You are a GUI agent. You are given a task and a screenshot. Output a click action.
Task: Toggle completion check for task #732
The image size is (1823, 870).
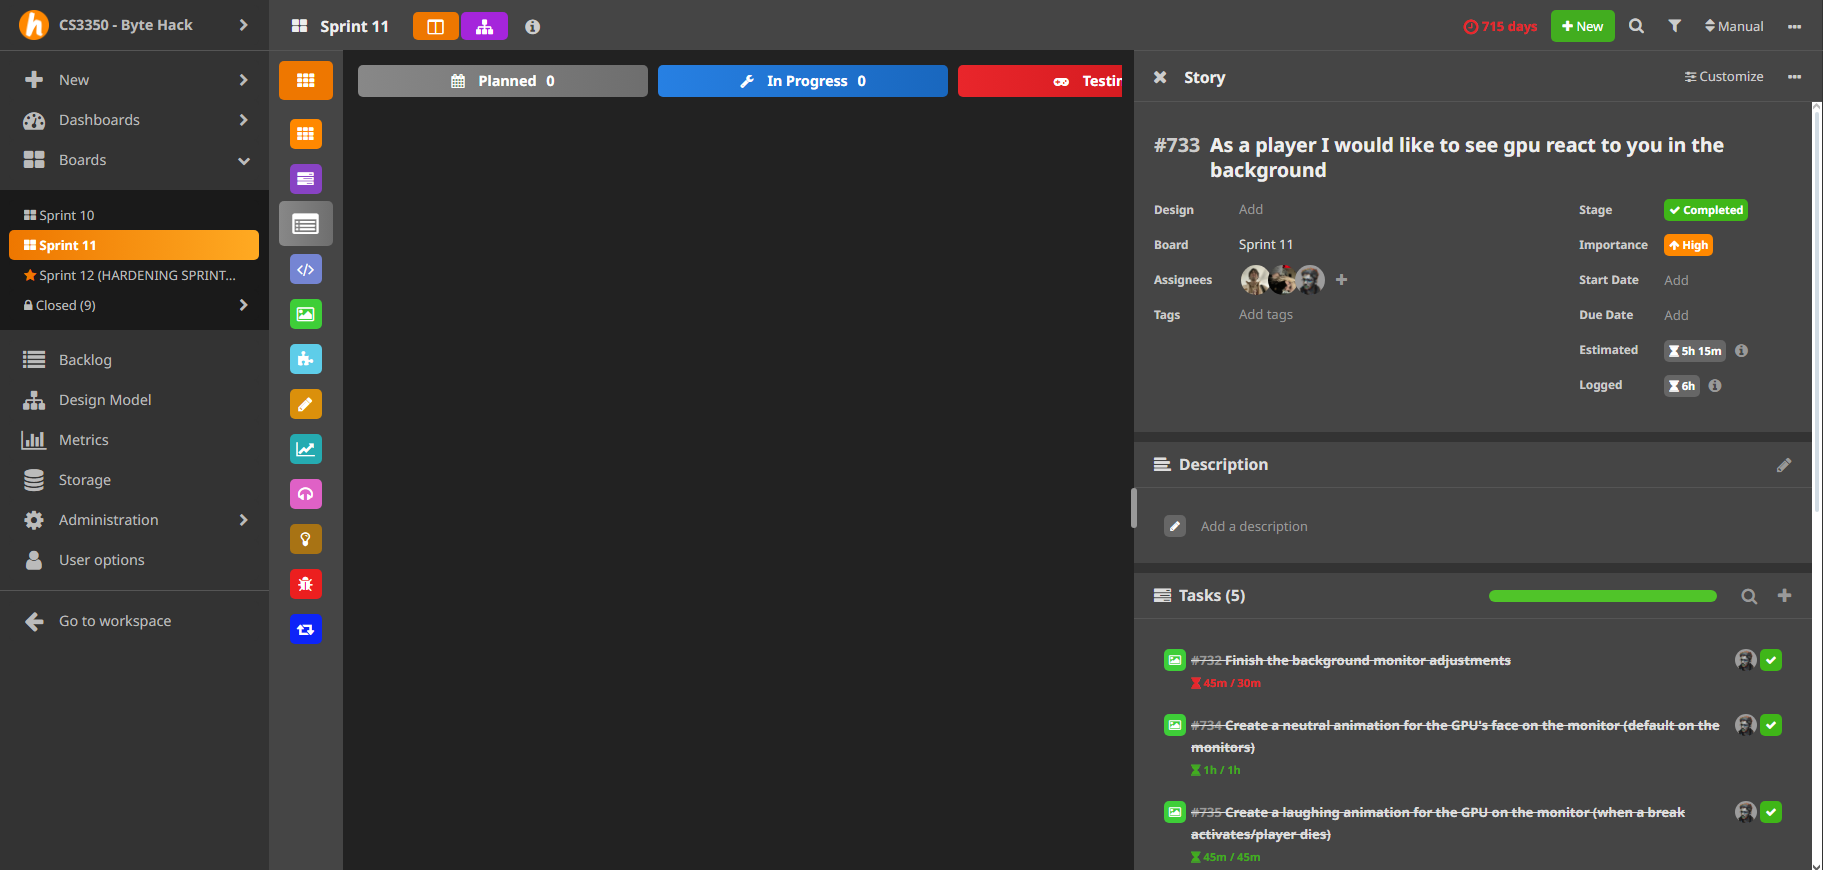(1771, 660)
